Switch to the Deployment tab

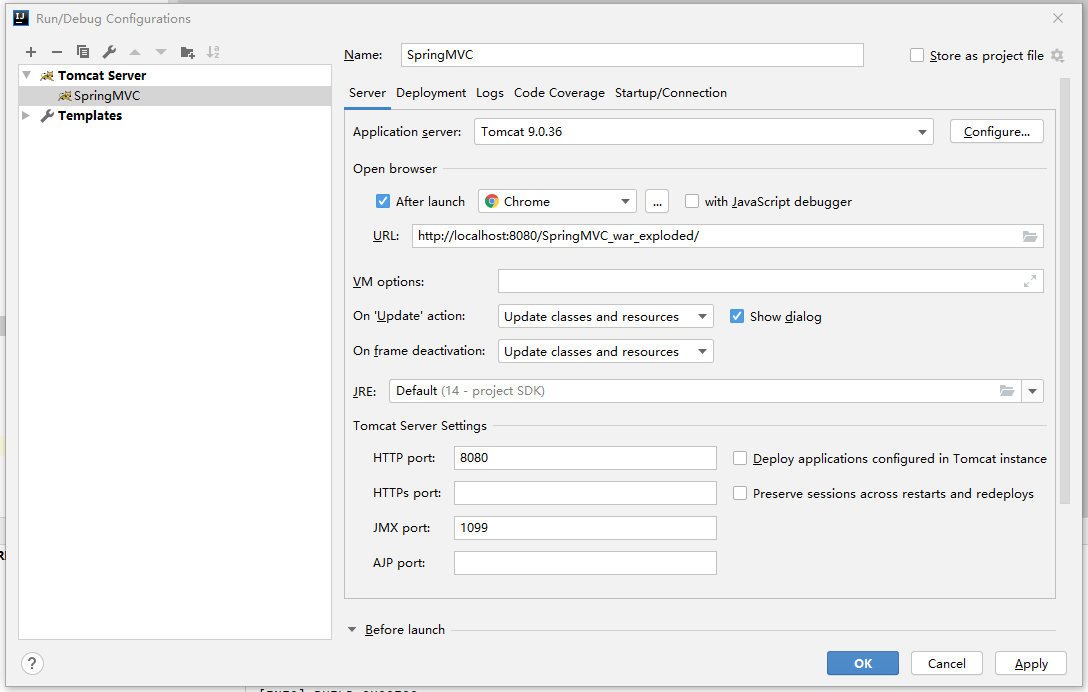coord(431,93)
